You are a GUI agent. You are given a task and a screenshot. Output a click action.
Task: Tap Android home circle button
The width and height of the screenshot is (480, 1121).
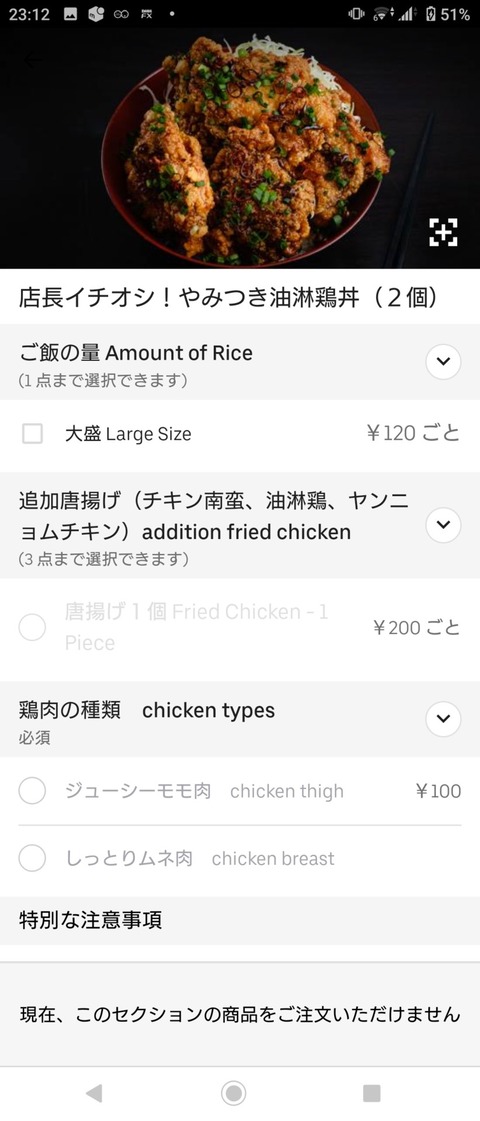[x=233, y=1093]
